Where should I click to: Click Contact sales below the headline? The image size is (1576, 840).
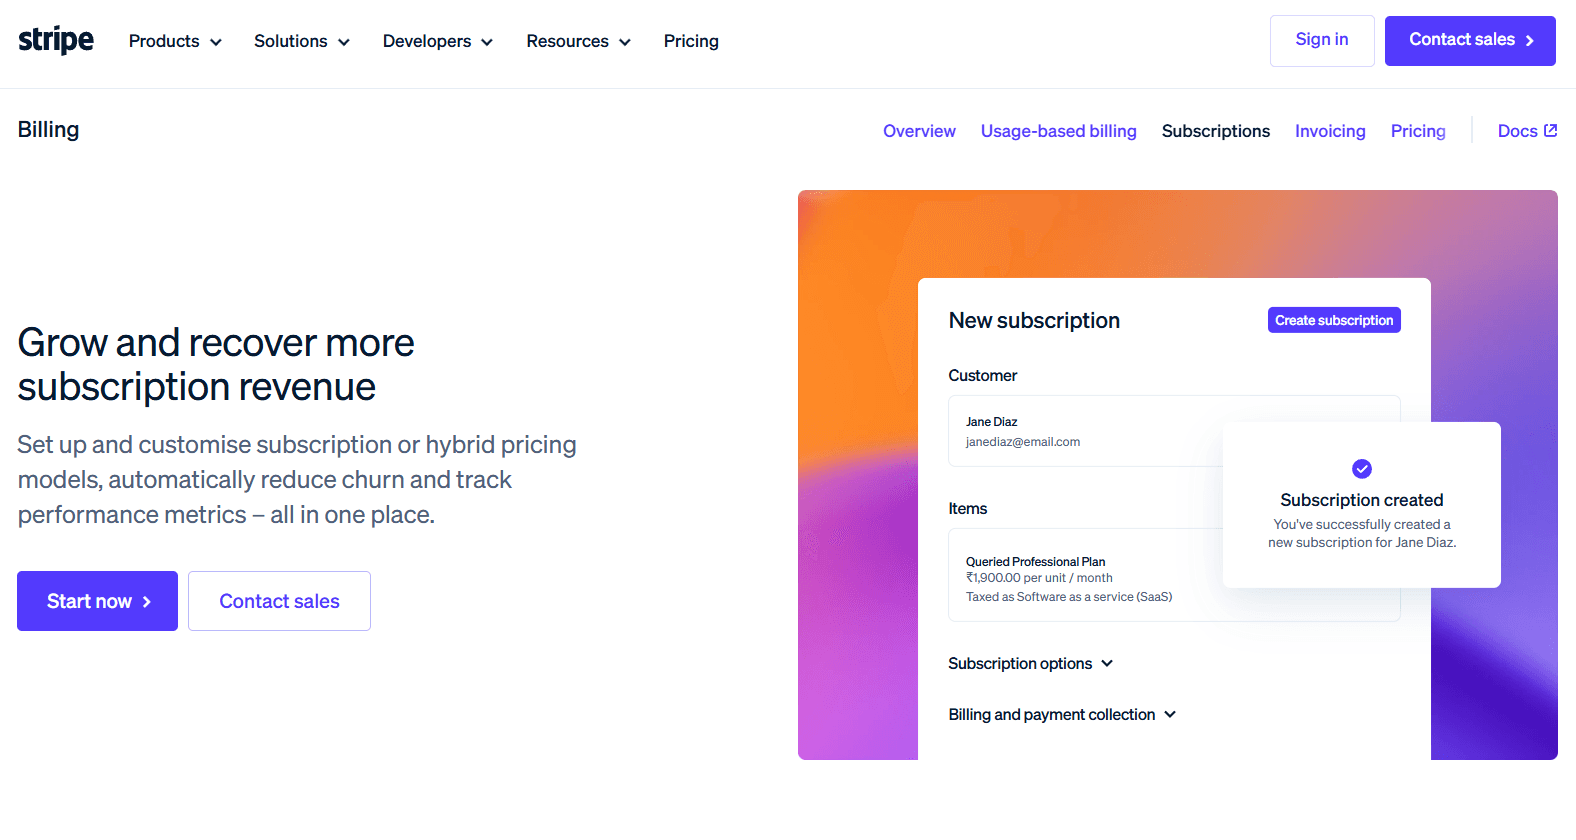(279, 601)
